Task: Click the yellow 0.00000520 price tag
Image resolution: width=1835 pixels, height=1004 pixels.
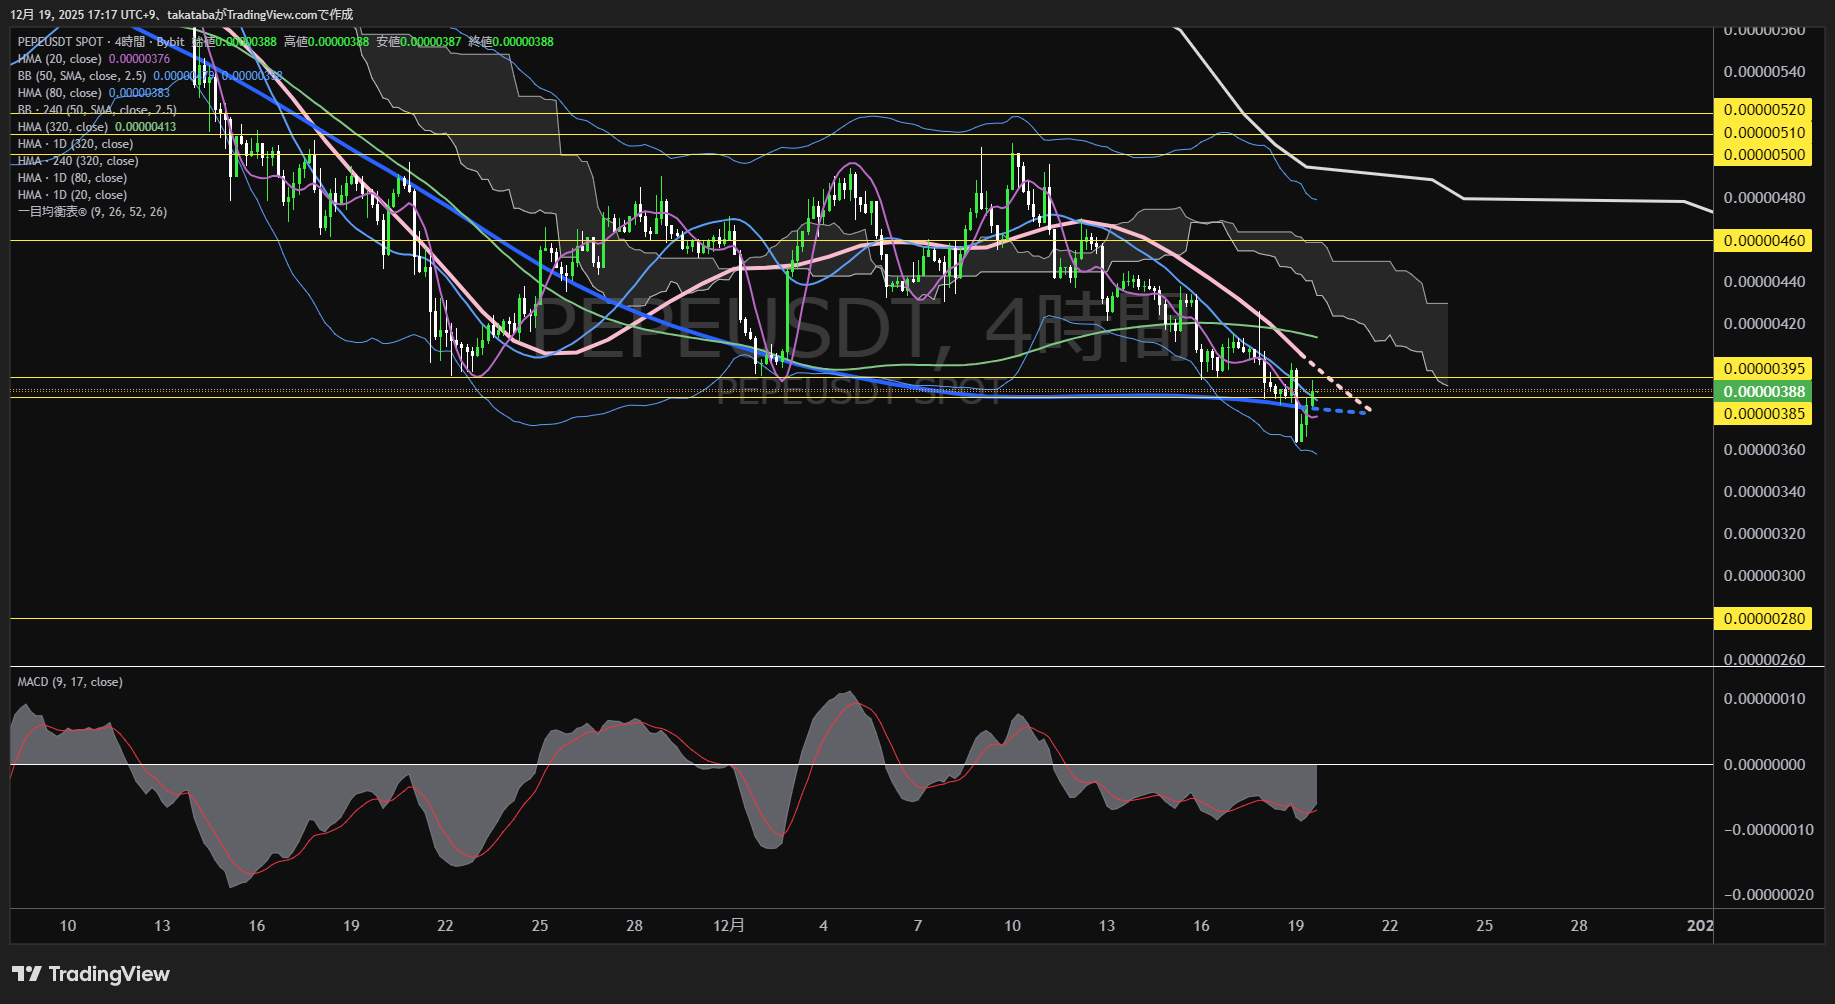Action: coord(1764,110)
